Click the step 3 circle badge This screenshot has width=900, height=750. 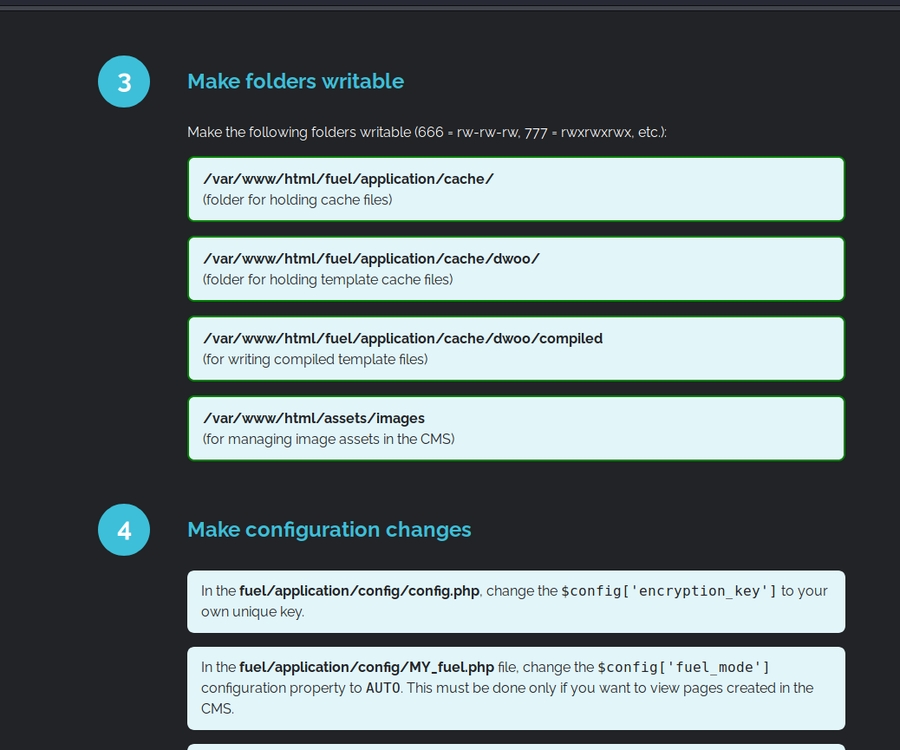124,81
